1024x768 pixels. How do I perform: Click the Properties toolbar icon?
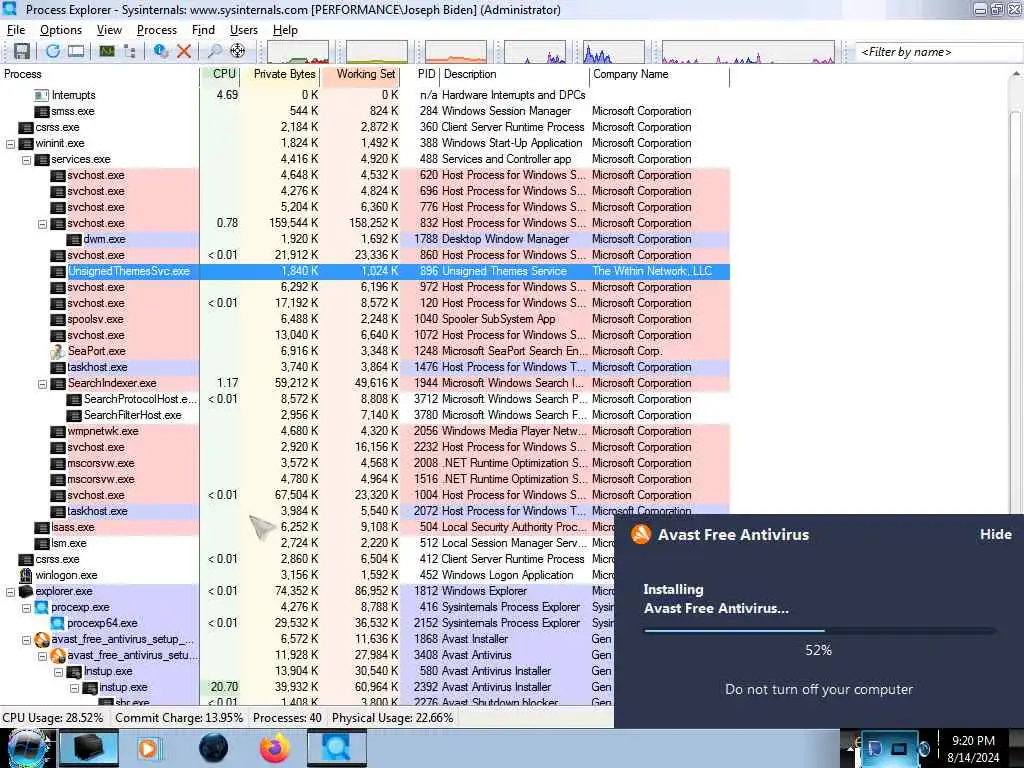pos(161,51)
